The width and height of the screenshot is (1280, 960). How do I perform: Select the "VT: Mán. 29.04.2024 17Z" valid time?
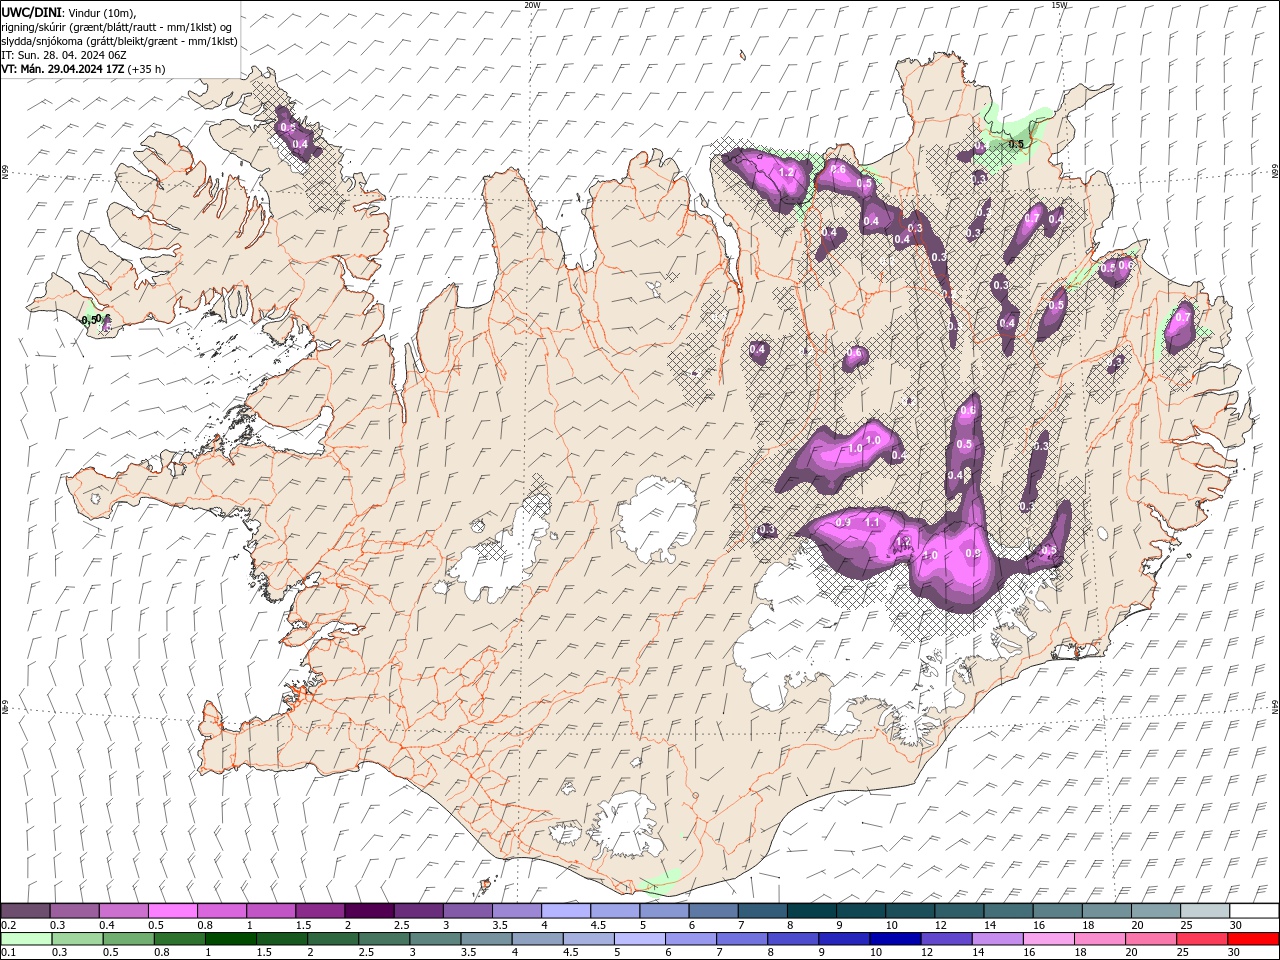pyautogui.click(x=63, y=69)
